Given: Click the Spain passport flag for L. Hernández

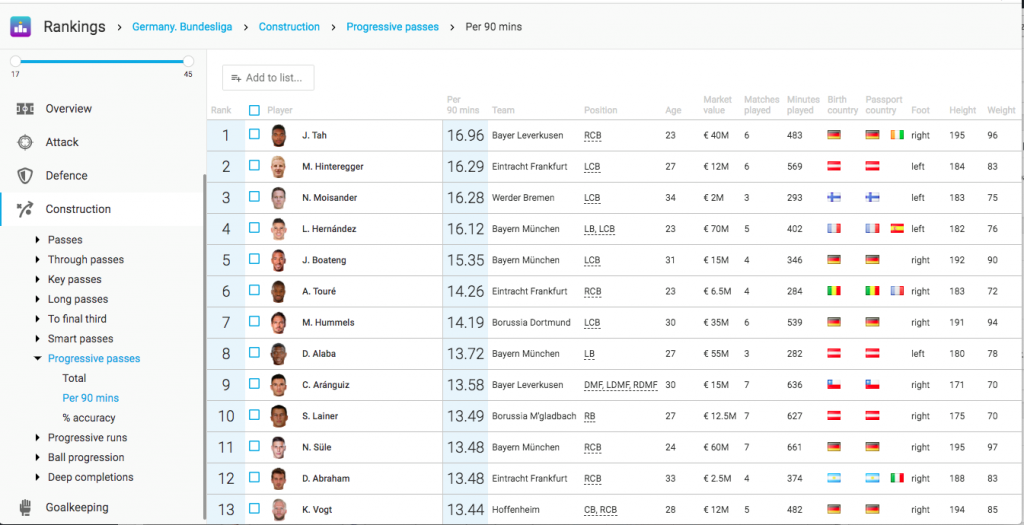Looking at the screenshot, I should point(897,229).
